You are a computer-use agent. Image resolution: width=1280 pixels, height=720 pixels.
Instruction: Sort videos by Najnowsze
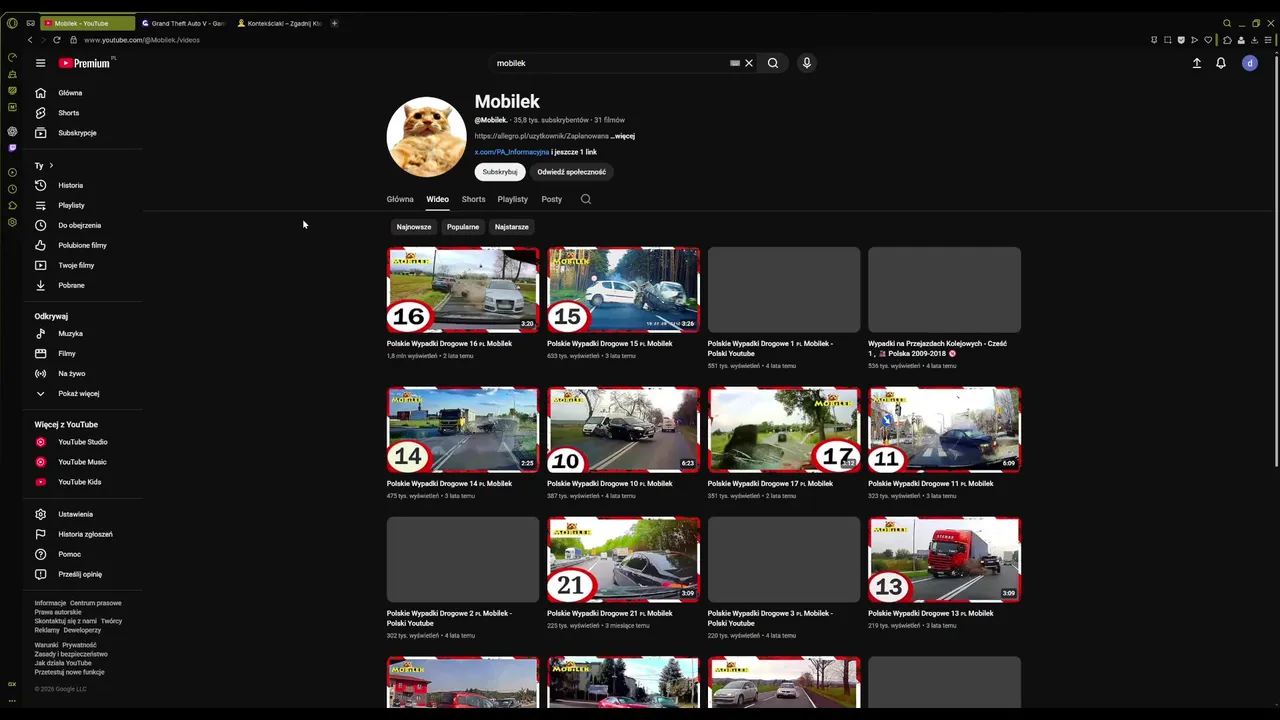point(414,227)
